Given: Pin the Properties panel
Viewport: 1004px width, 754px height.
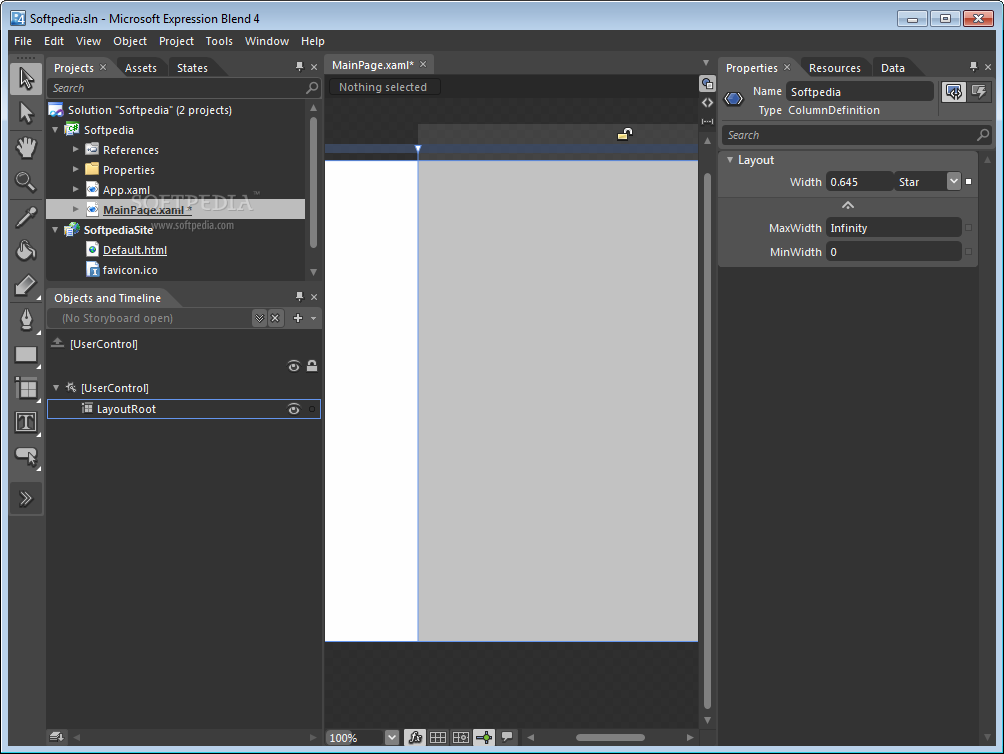Looking at the screenshot, I should (x=973, y=67).
